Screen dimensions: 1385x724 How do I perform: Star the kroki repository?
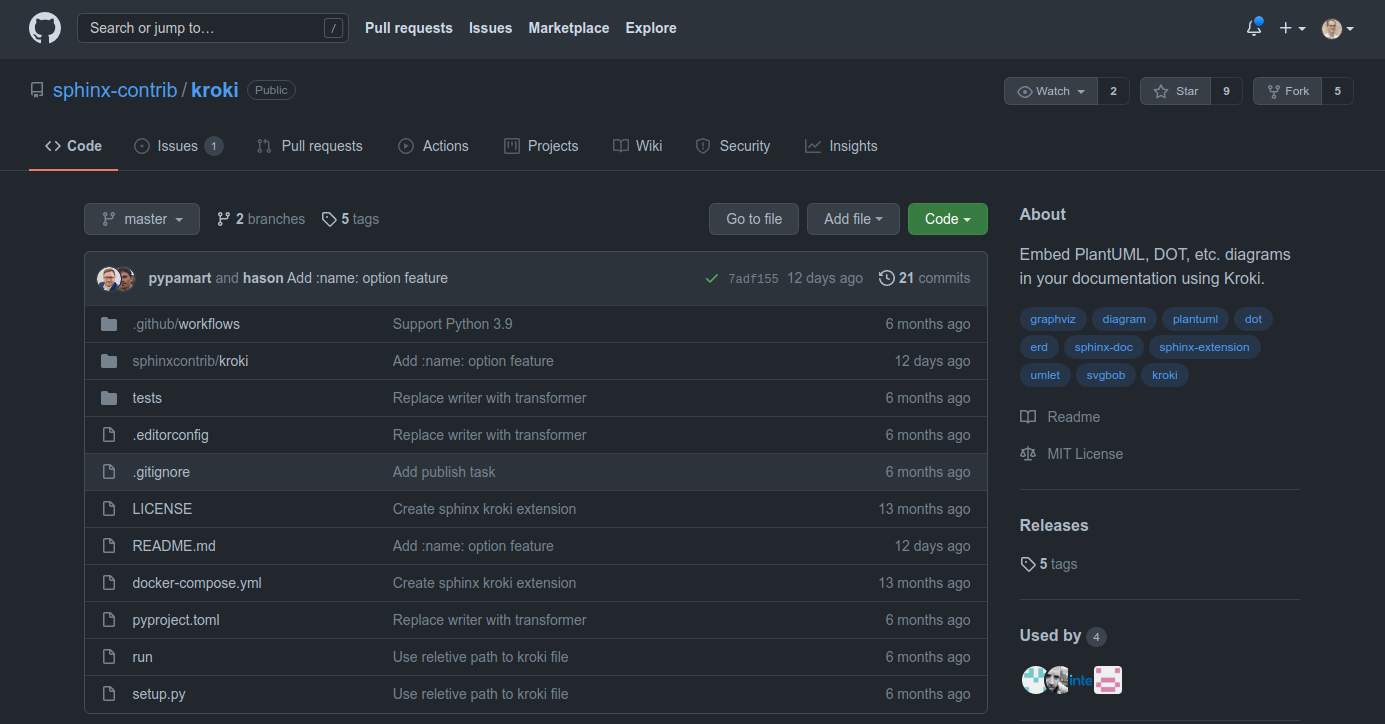tap(1175, 91)
